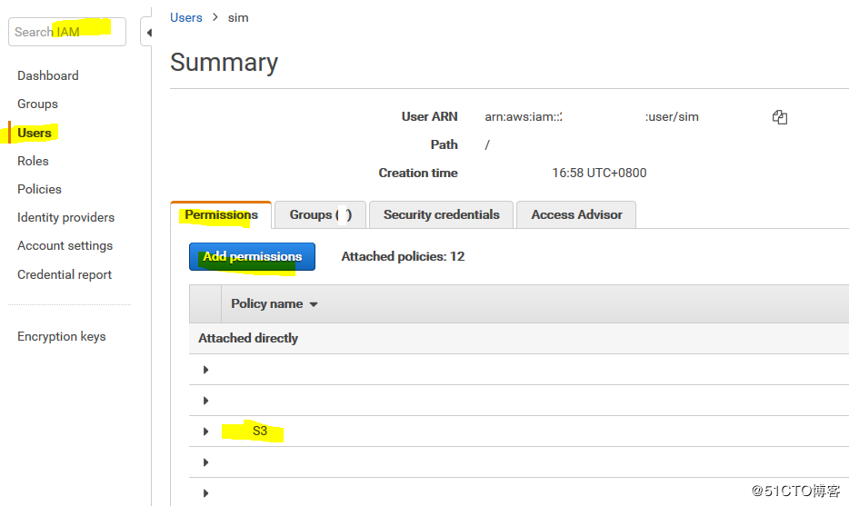Expand the fifth attached policy row
Viewport: 849px width, 506px height.
coord(206,493)
